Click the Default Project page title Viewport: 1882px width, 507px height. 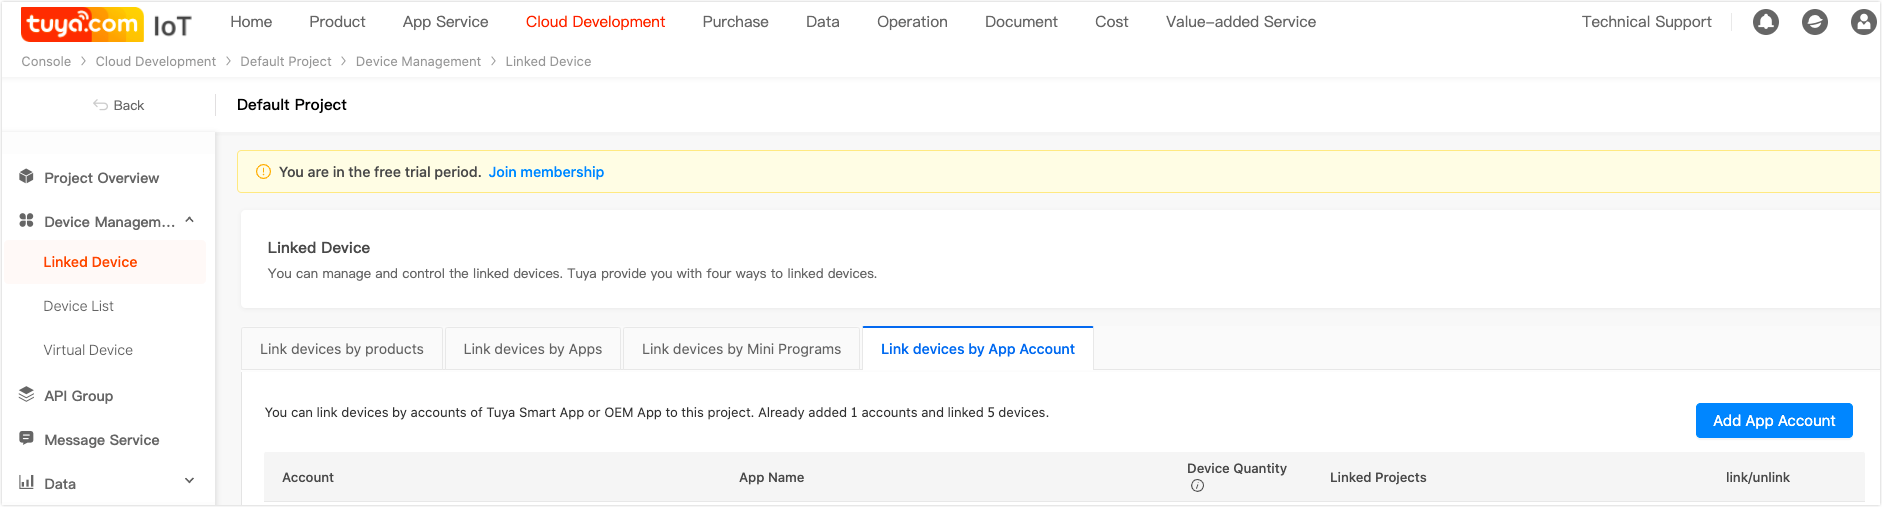coord(292,105)
